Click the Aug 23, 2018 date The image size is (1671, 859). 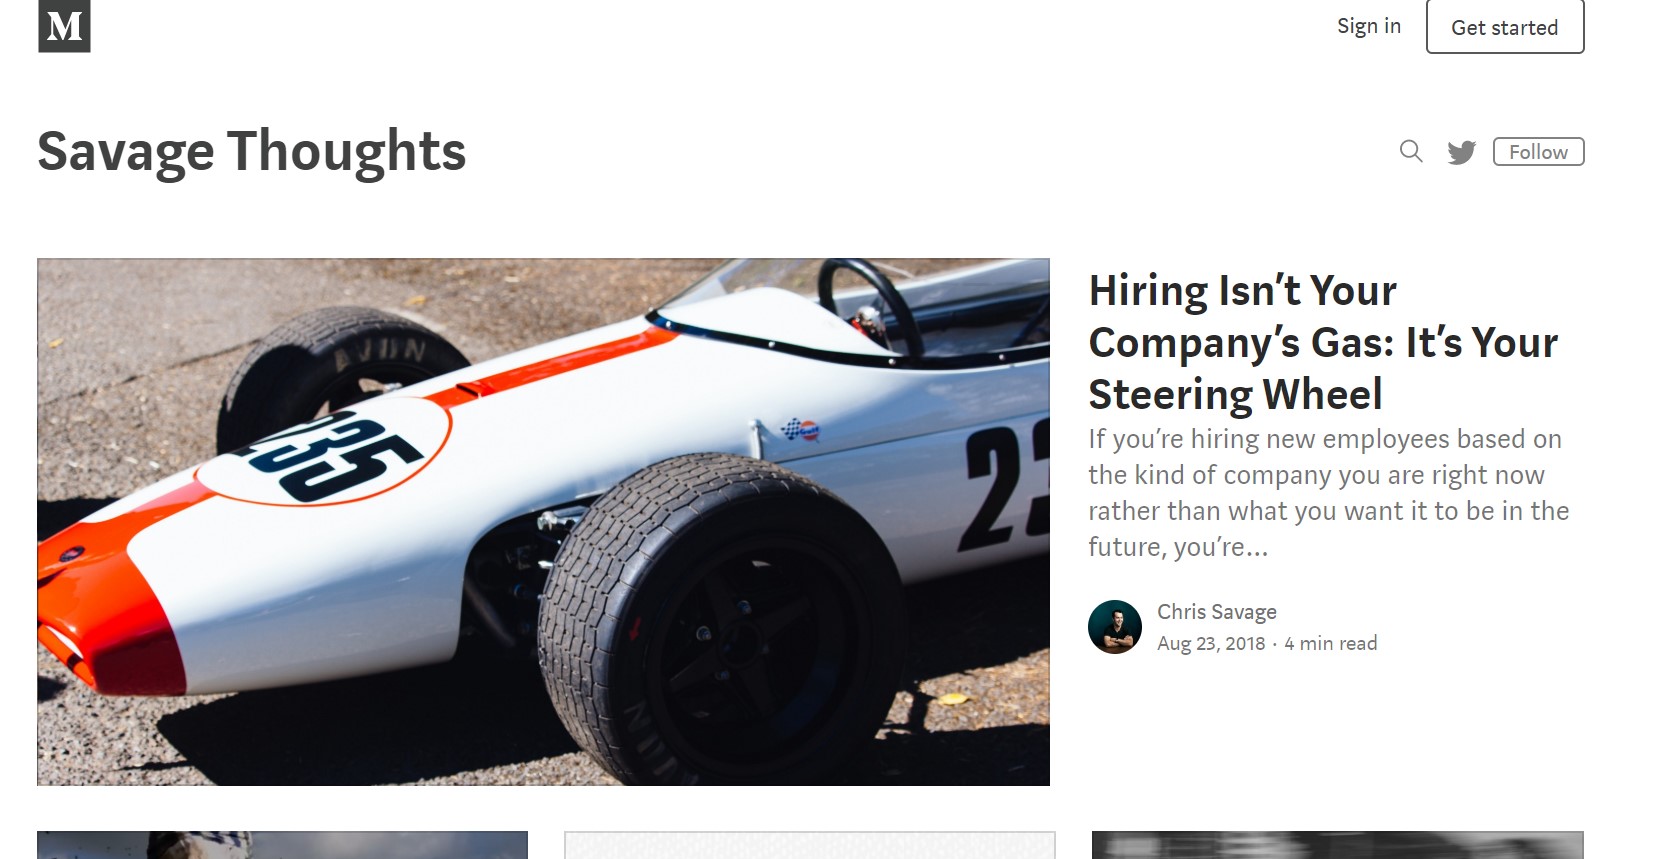(1211, 644)
